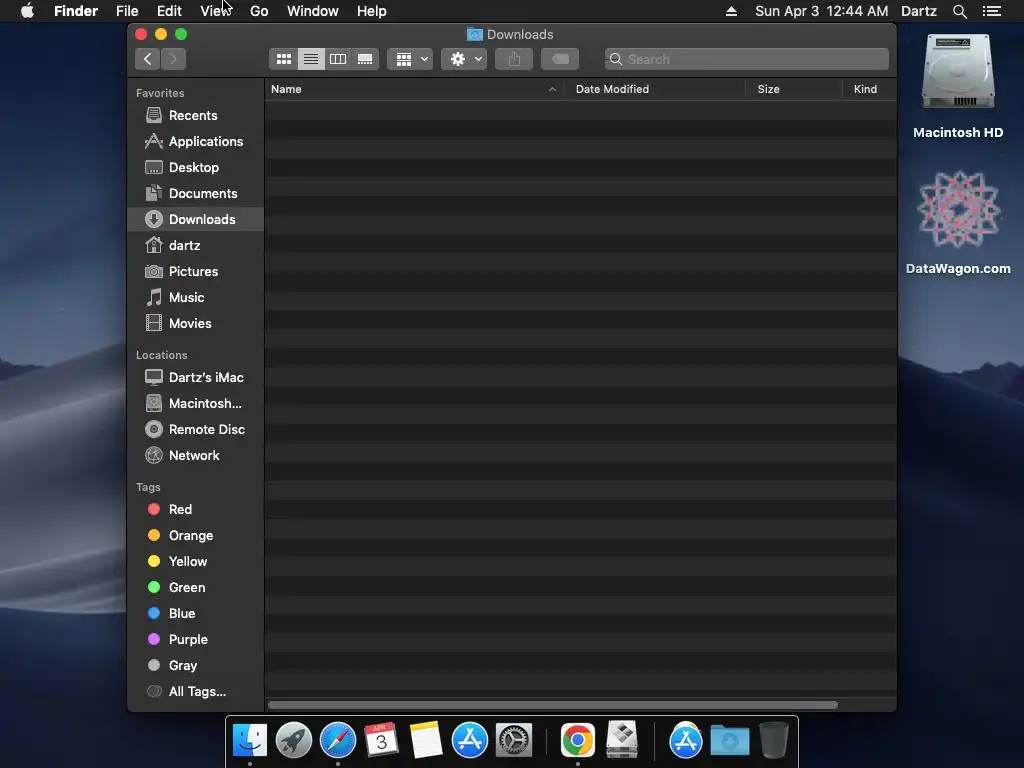This screenshot has width=1024, height=768.
Task: Sort by Date Modified column header
Action: point(655,89)
